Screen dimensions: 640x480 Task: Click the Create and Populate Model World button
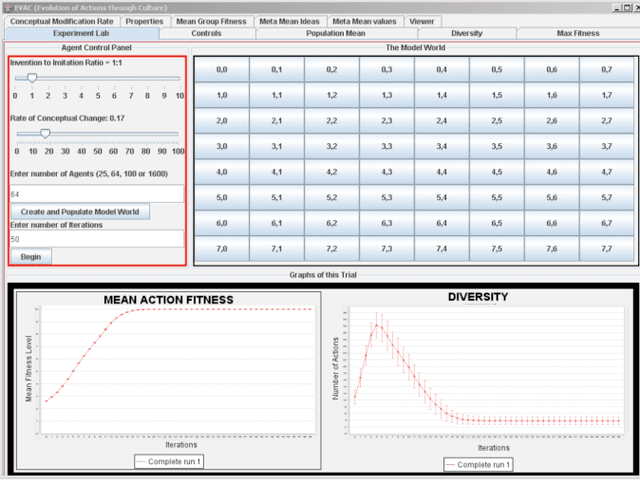point(80,212)
